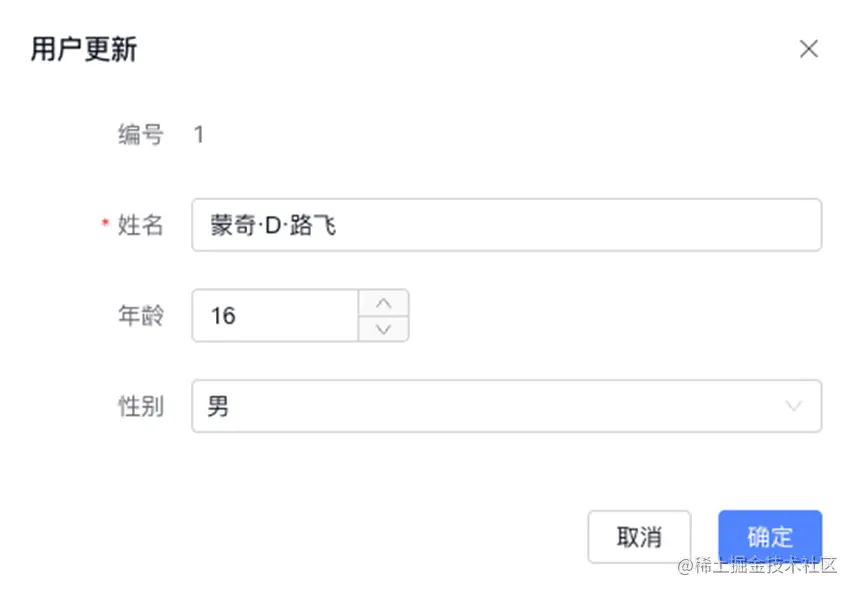The width and height of the screenshot is (856, 594).
Task: Click the 用户更新 dialog title
Action: [82, 48]
